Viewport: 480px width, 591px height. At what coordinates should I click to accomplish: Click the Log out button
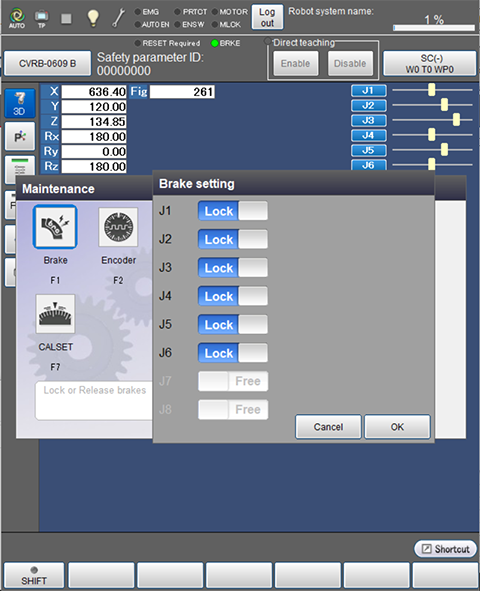tap(267, 17)
